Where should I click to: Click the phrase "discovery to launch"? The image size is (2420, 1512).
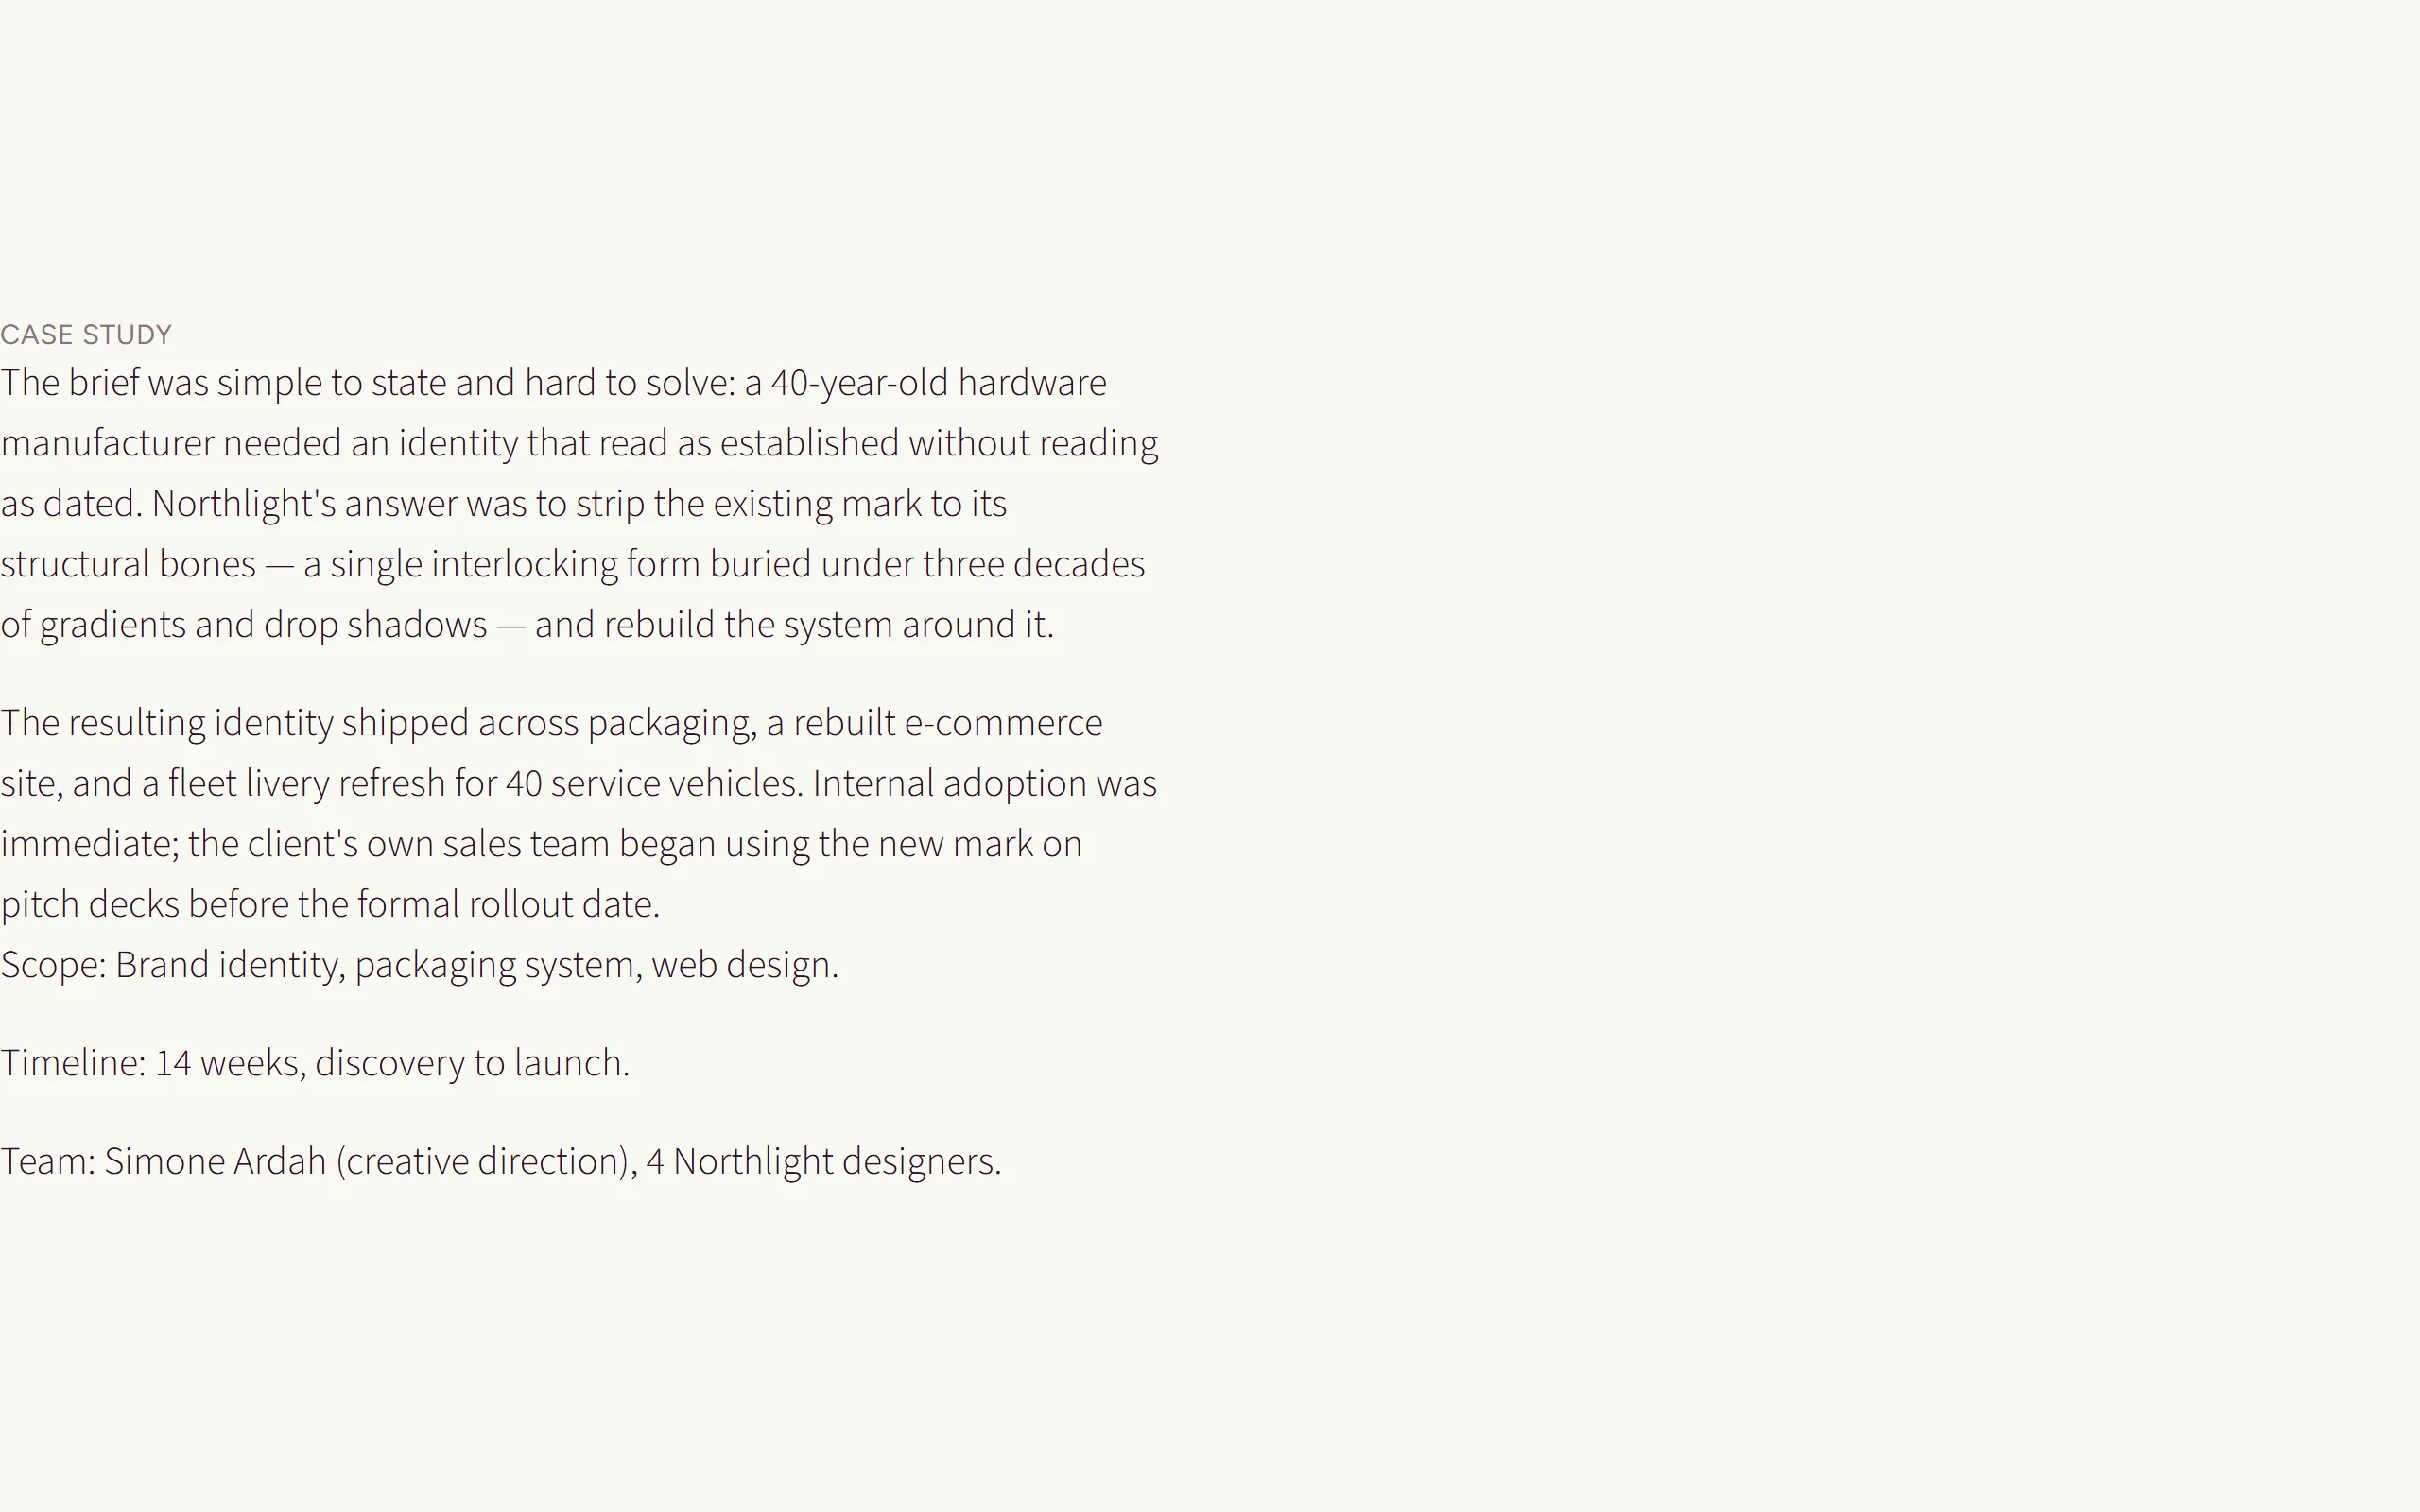click(x=468, y=1063)
